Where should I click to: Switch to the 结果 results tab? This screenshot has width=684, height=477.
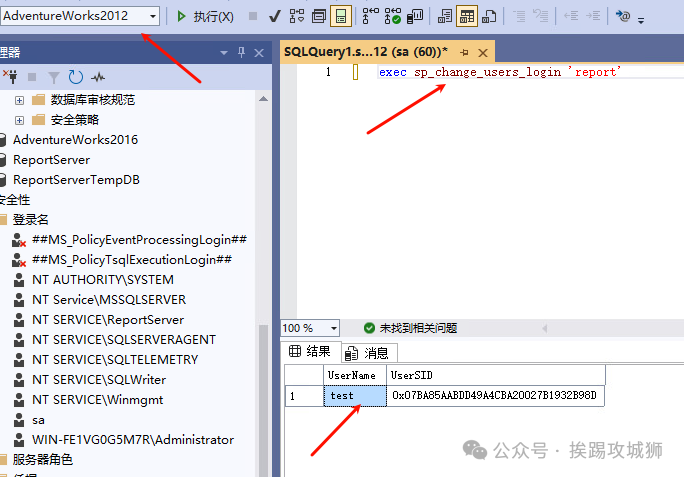point(310,351)
